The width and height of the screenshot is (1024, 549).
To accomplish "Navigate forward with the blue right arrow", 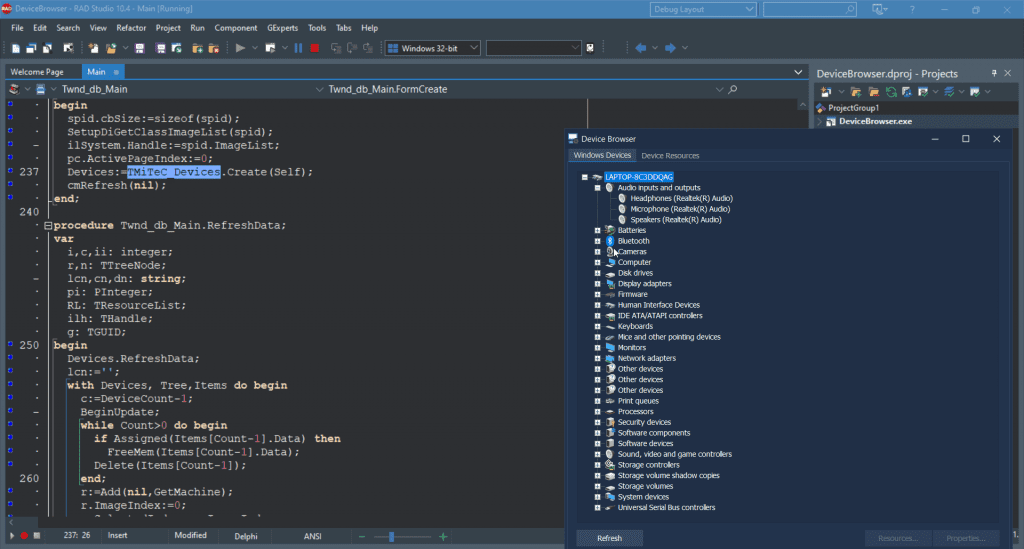I will pyautogui.click(x=670, y=48).
